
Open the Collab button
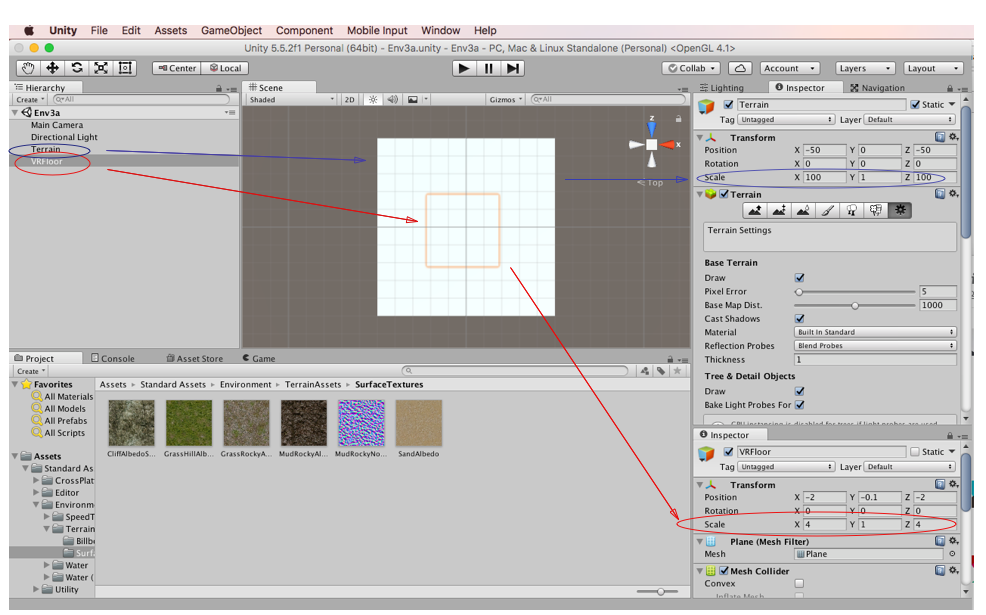click(691, 68)
